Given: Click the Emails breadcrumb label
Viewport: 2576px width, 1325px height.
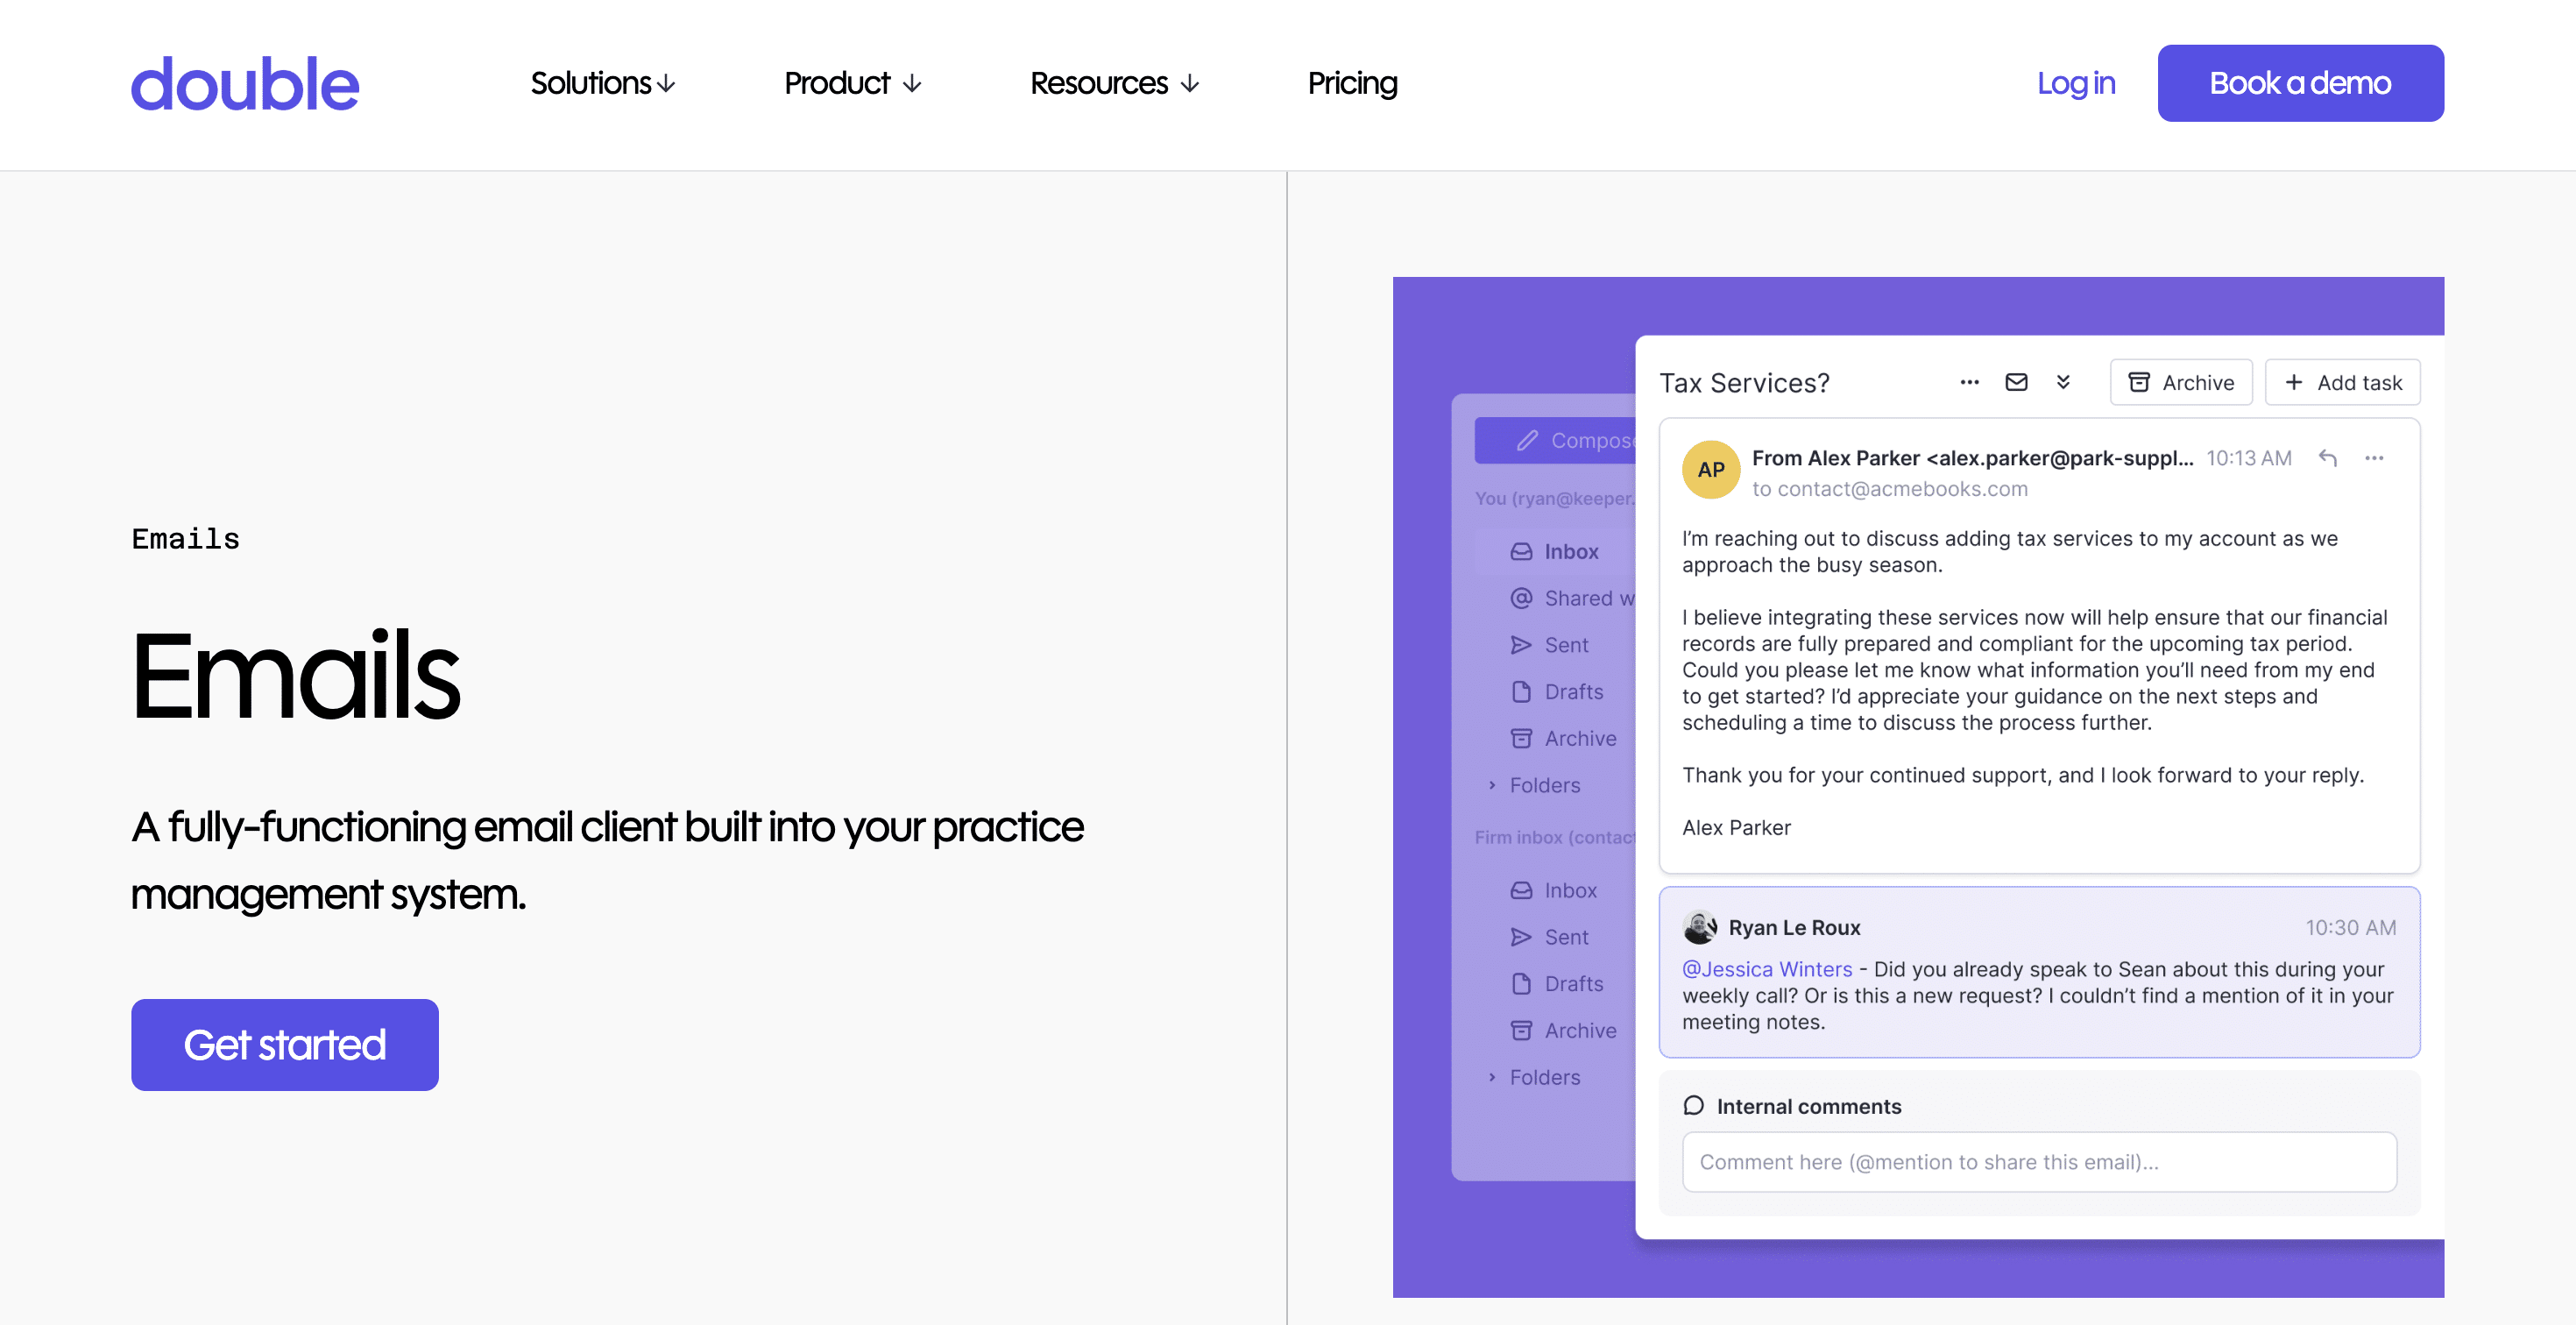Looking at the screenshot, I should 186,539.
